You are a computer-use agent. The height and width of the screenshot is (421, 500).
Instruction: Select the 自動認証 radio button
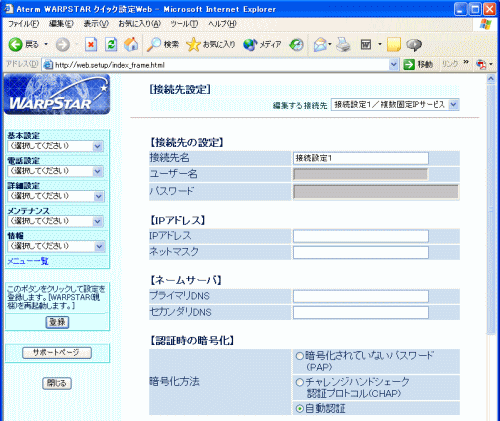pos(300,409)
